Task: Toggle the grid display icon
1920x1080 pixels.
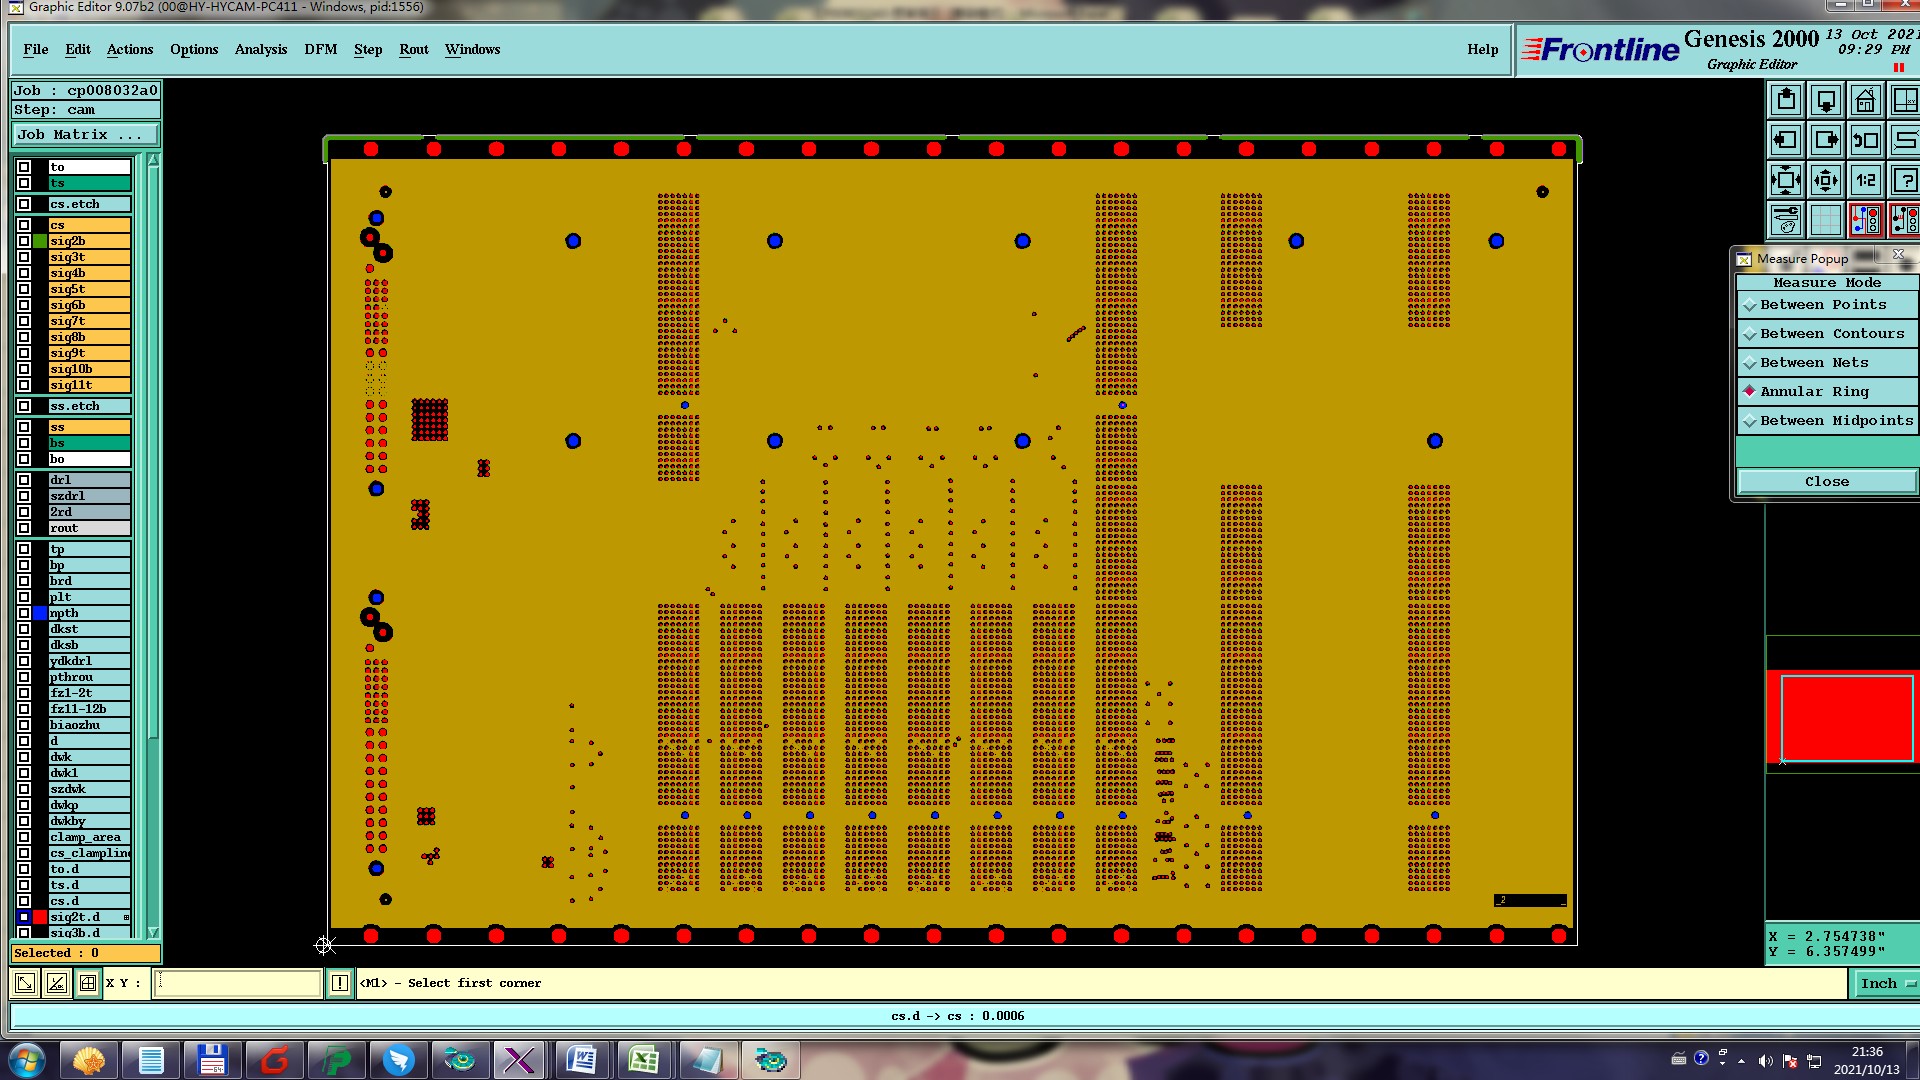Action: [x=1825, y=220]
